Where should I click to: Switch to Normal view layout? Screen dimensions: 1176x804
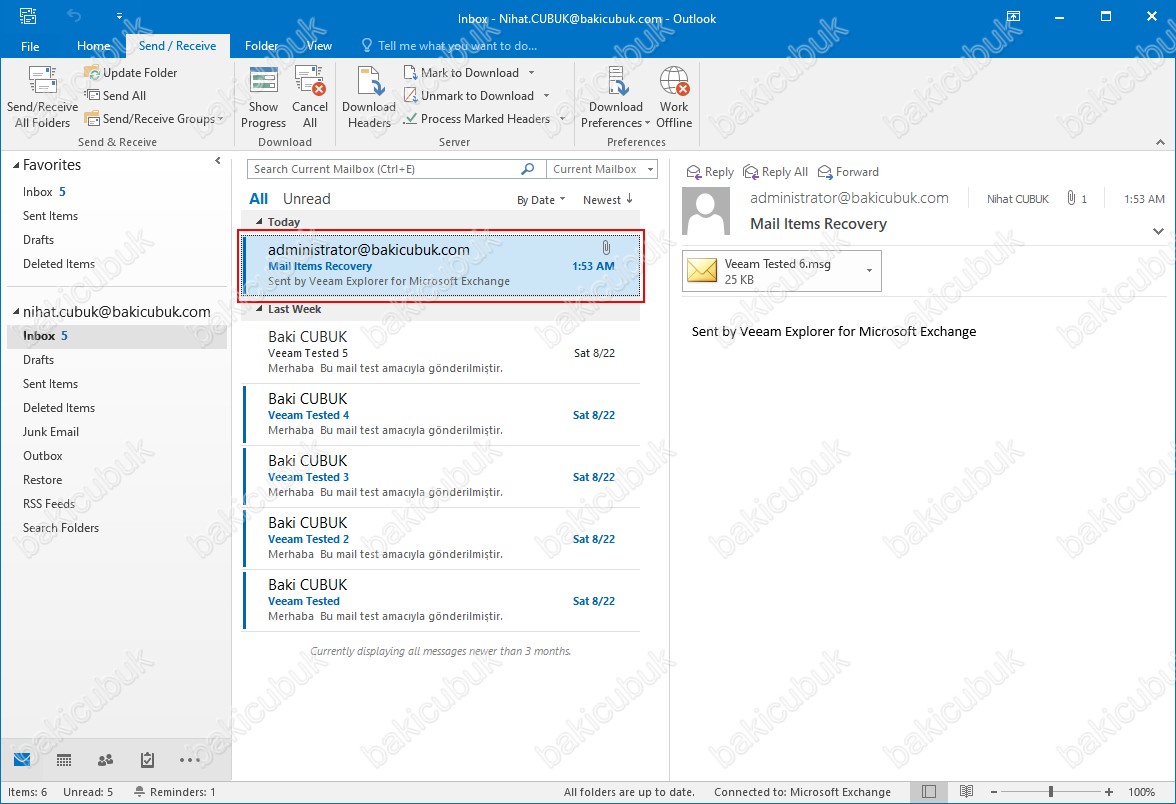928,791
